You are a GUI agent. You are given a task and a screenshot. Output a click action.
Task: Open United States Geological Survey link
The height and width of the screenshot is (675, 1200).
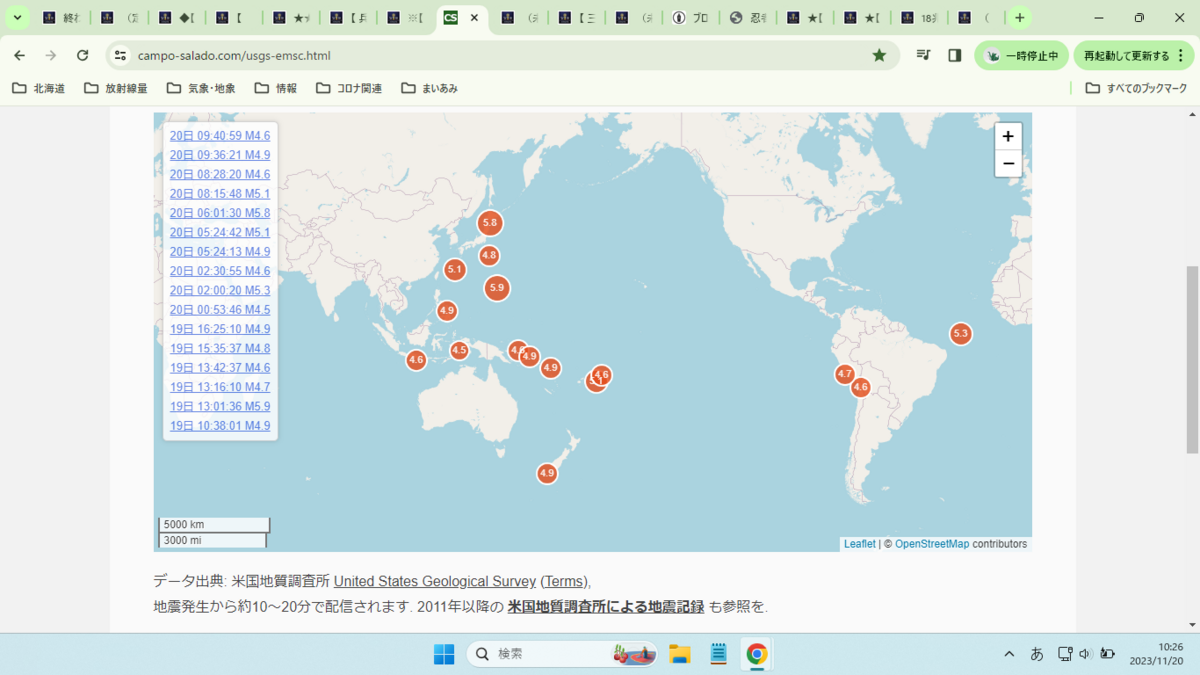435,581
